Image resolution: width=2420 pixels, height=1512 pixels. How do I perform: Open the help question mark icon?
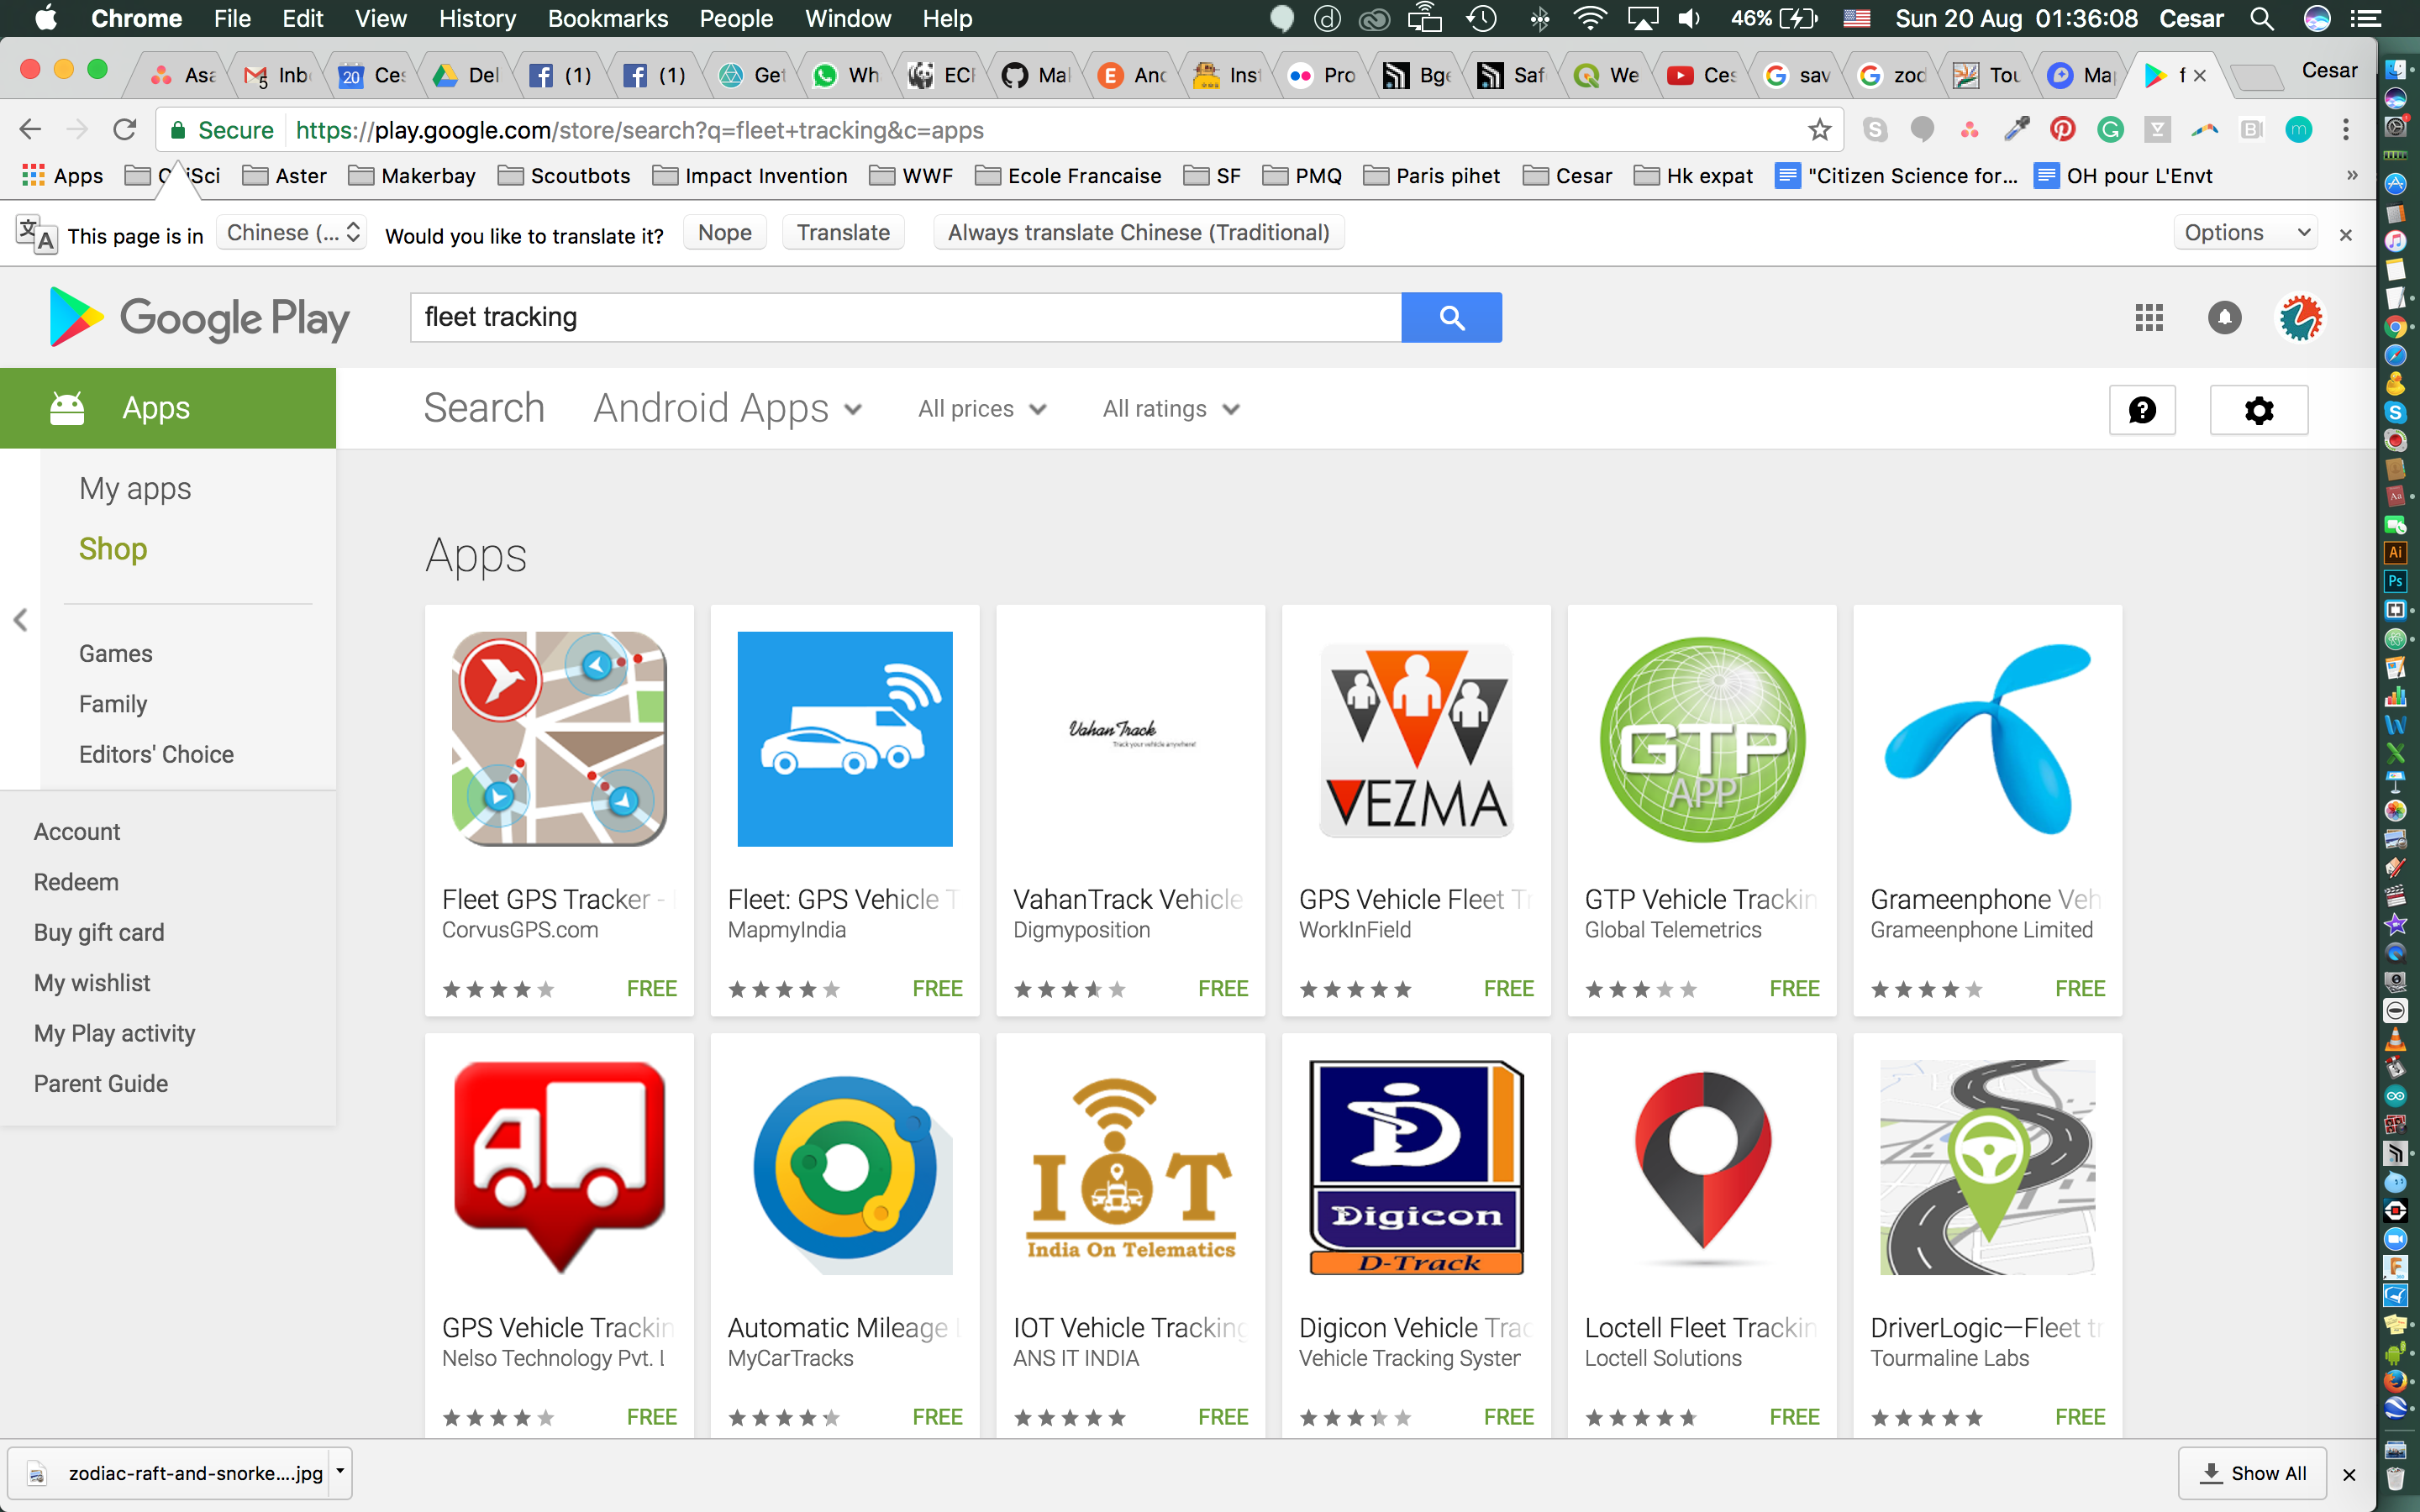click(x=2142, y=409)
